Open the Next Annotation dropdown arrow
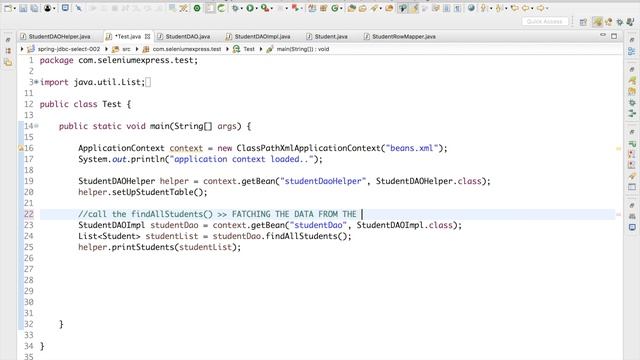 tap(491, 9)
